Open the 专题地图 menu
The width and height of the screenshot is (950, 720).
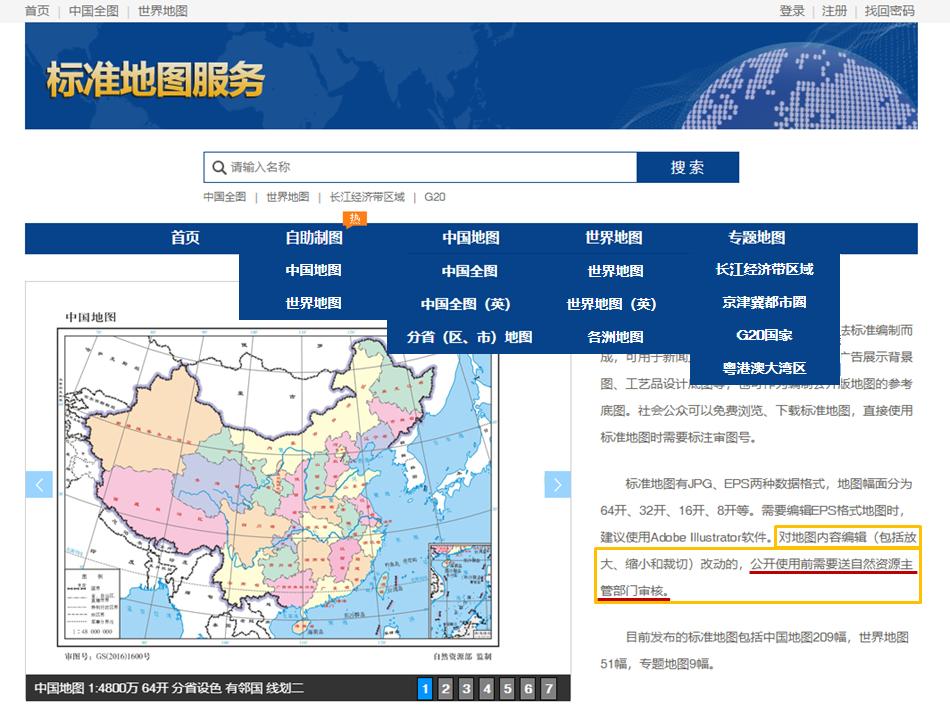pyautogui.click(x=756, y=237)
